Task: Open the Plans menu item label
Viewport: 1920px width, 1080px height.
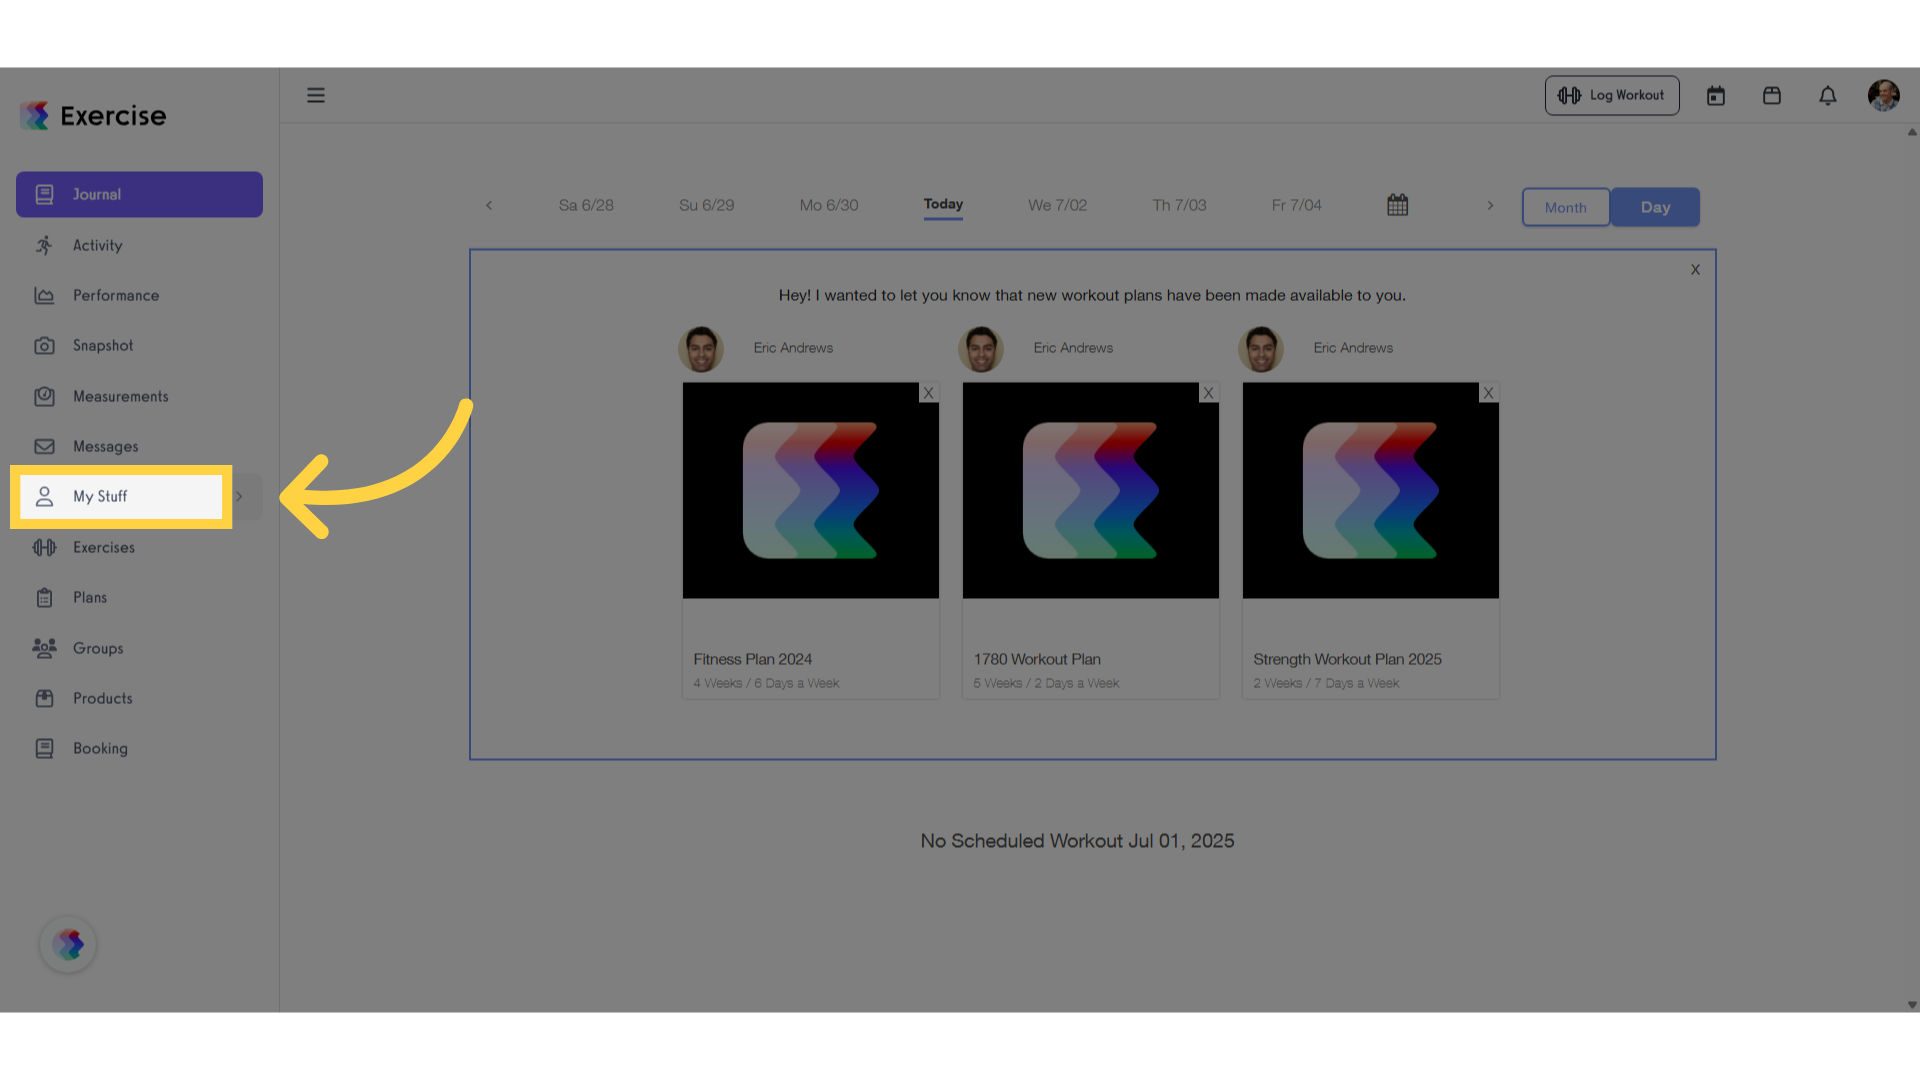Action: pyautogui.click(x=90, y=597)
